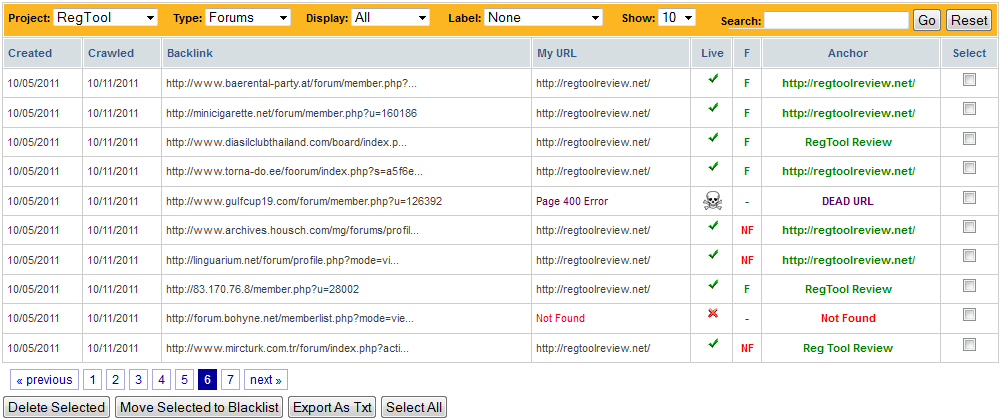Expand the Type dropdown set to Forums
Image resolution: width=1004 pixels, height=420 pixels.
point(248,18)
